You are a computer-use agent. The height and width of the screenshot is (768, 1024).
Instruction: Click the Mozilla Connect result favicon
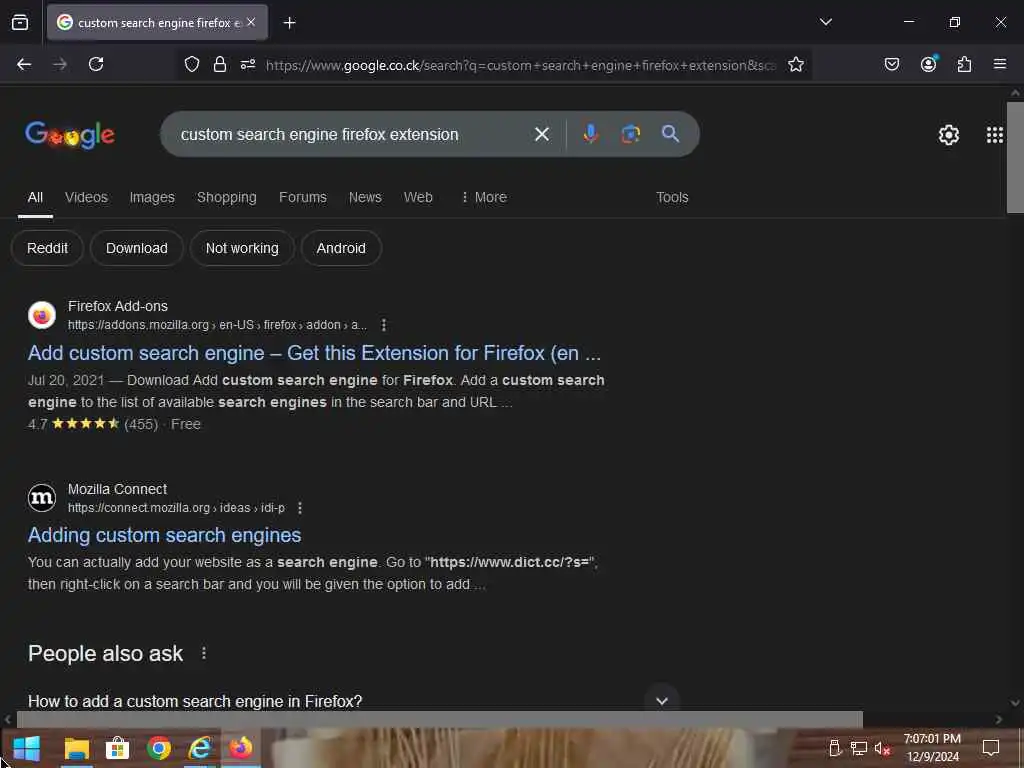click(x=42, y=498)
